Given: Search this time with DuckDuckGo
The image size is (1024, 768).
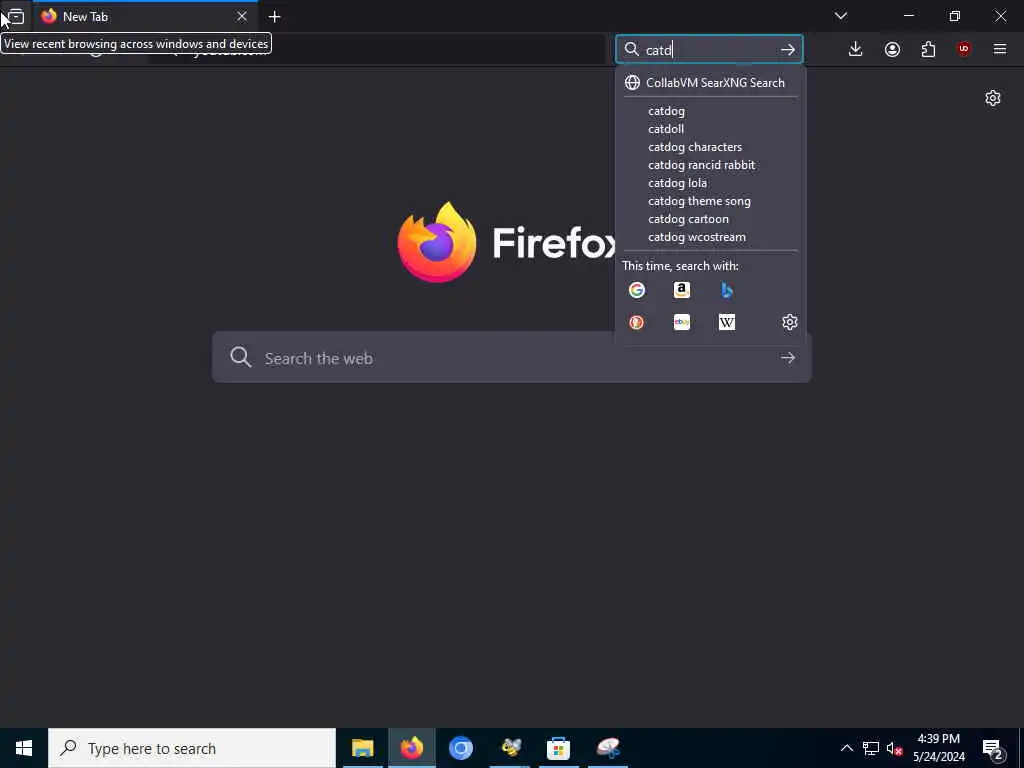Looking at the screenshot, I should (x=637, y=322).
